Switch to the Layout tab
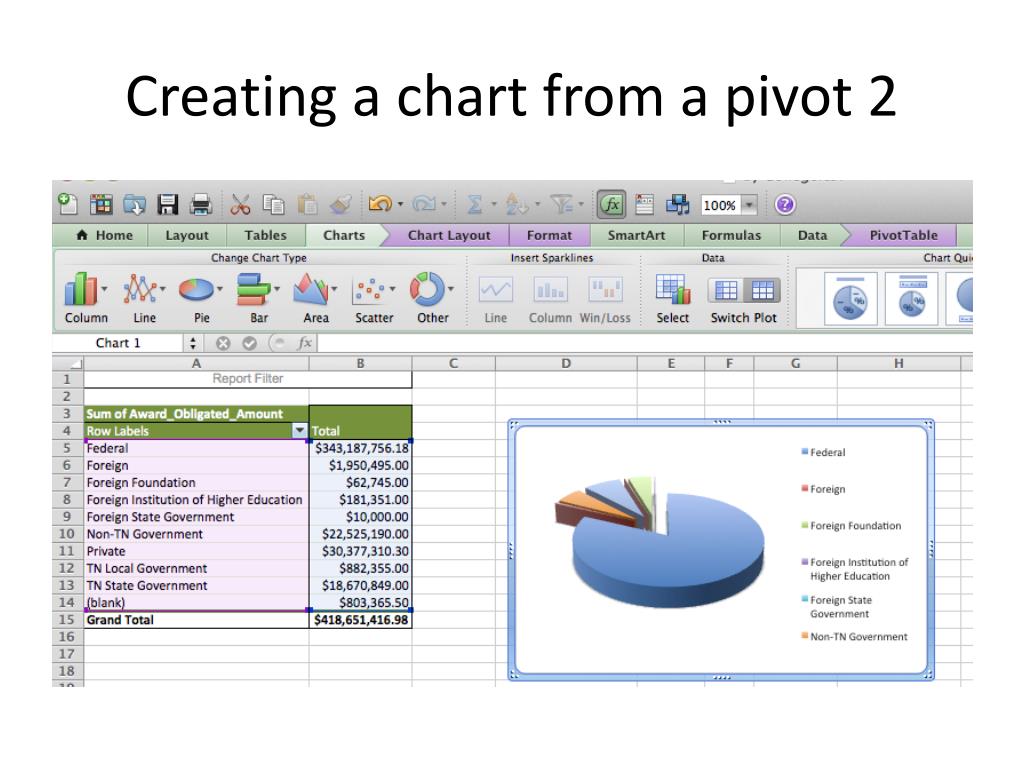The height and width of the screenshot is (768, 1024). click(x=187, y=235)
